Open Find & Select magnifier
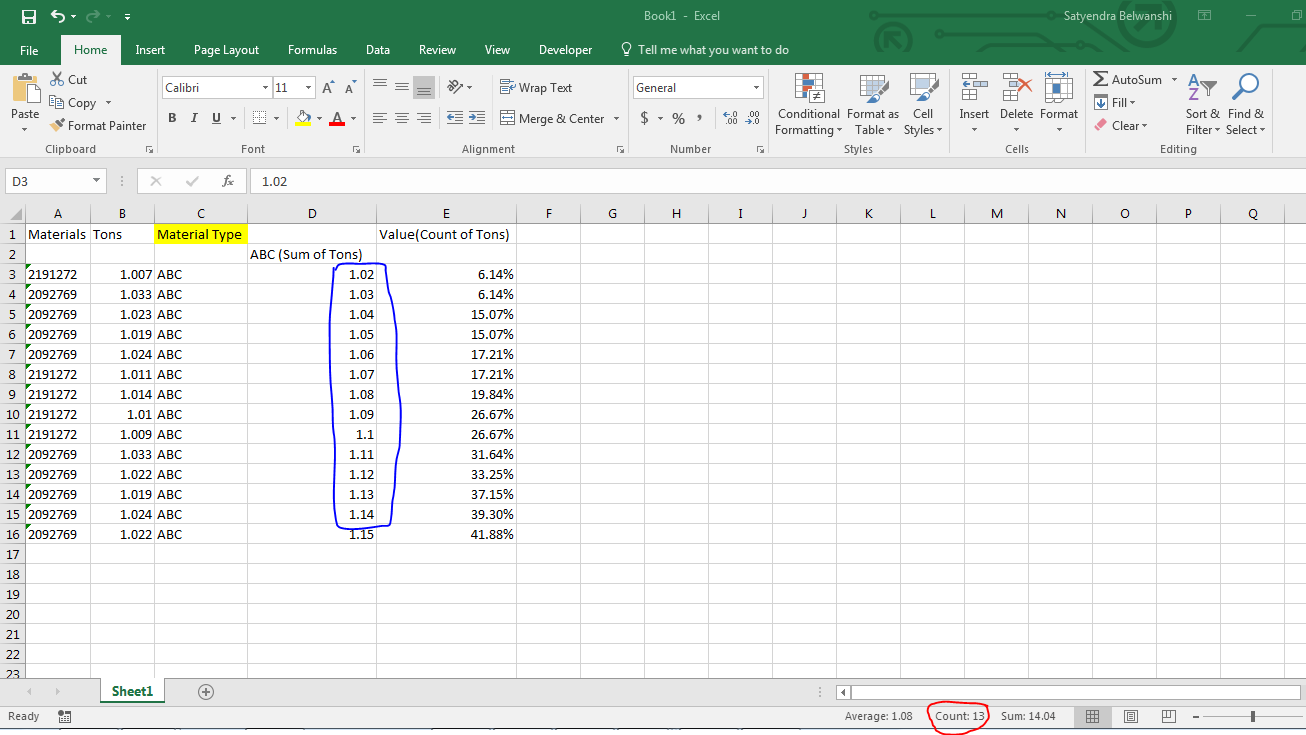The width and height of the screenshot is (1306, 735). click(1245, 104)
